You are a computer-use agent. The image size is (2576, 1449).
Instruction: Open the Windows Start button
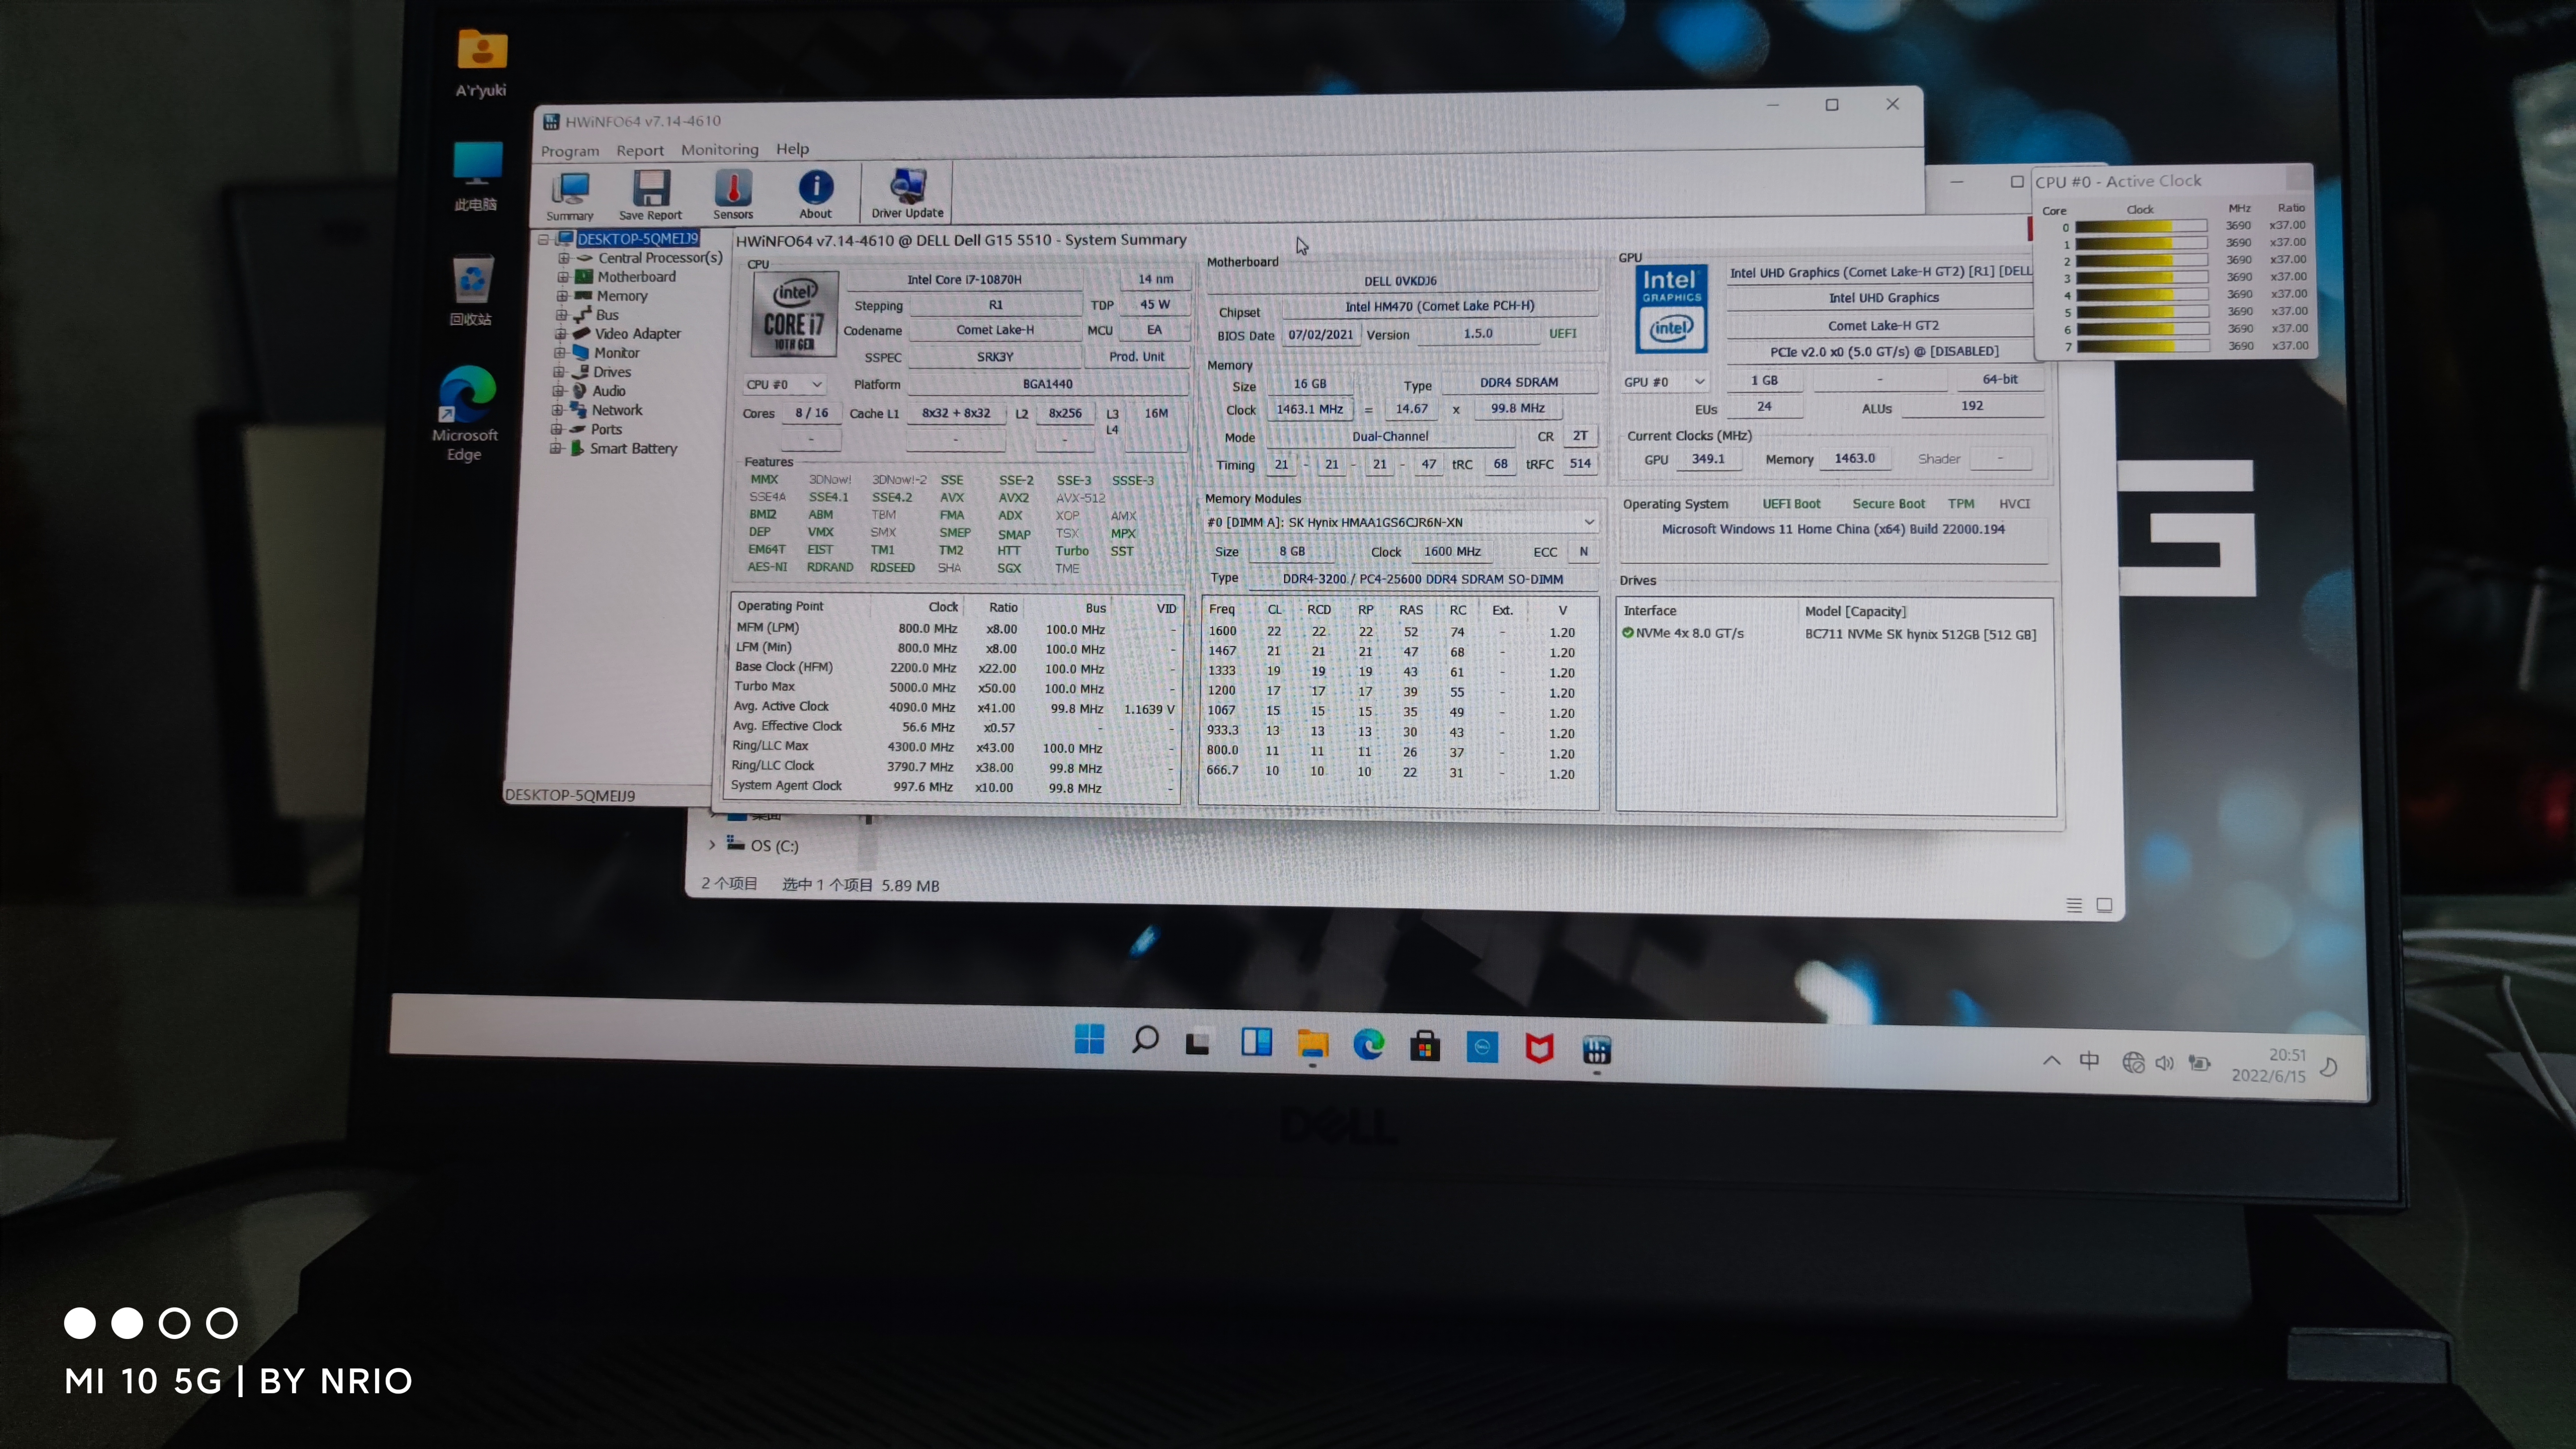(1089, 1039)
